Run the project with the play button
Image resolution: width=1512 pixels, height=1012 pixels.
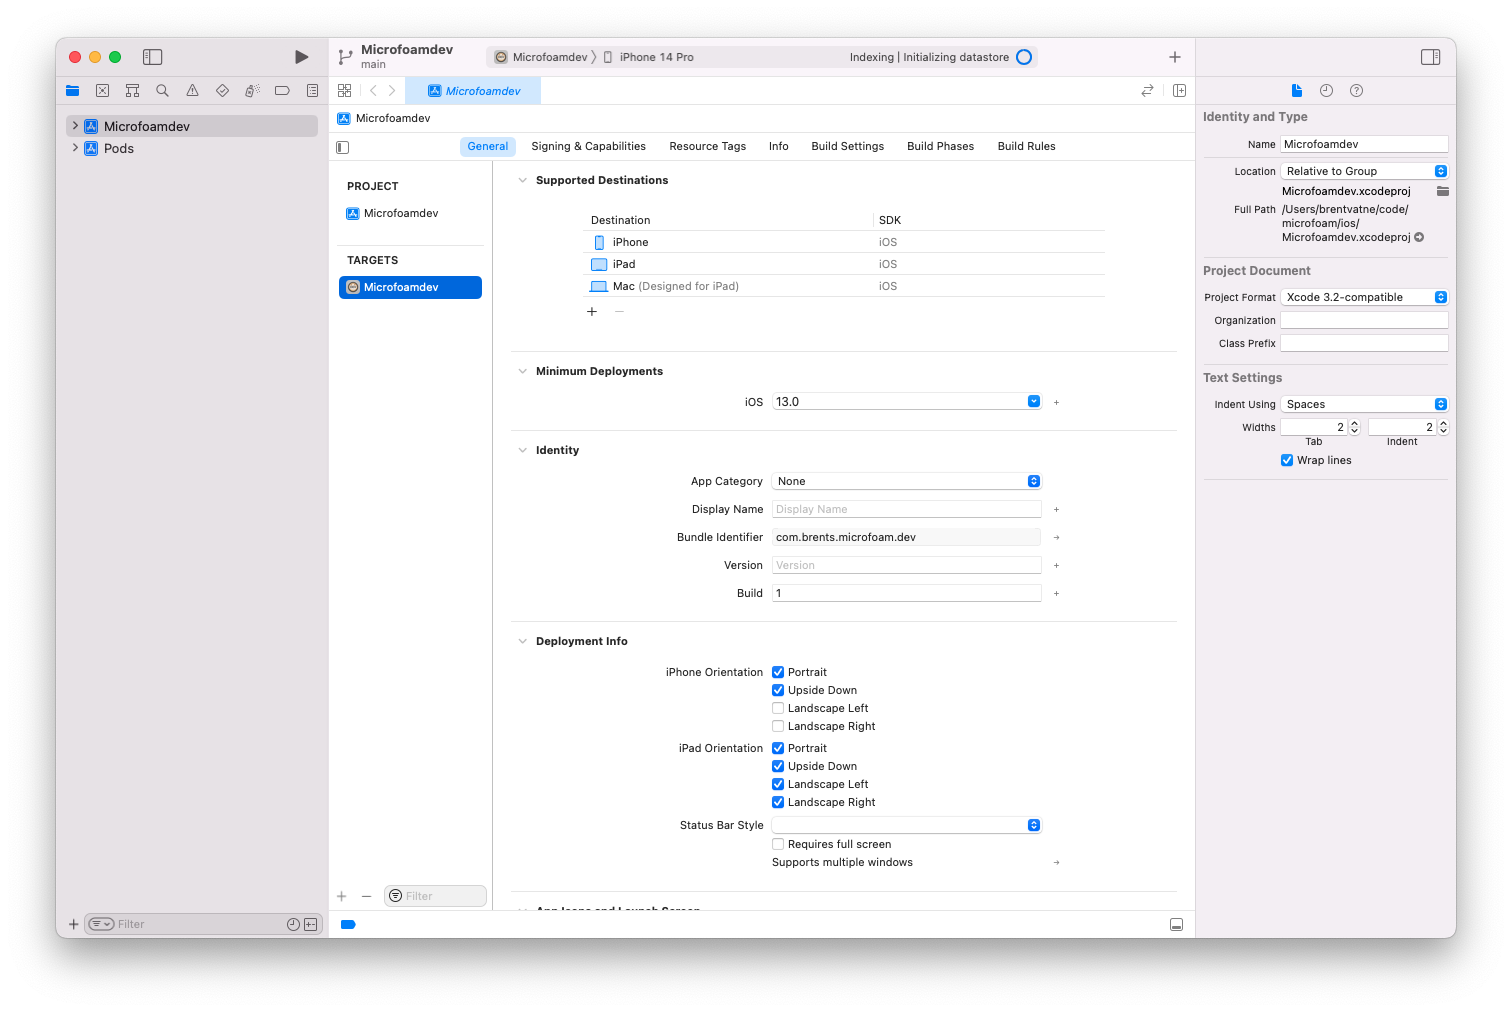coord(301,57)
